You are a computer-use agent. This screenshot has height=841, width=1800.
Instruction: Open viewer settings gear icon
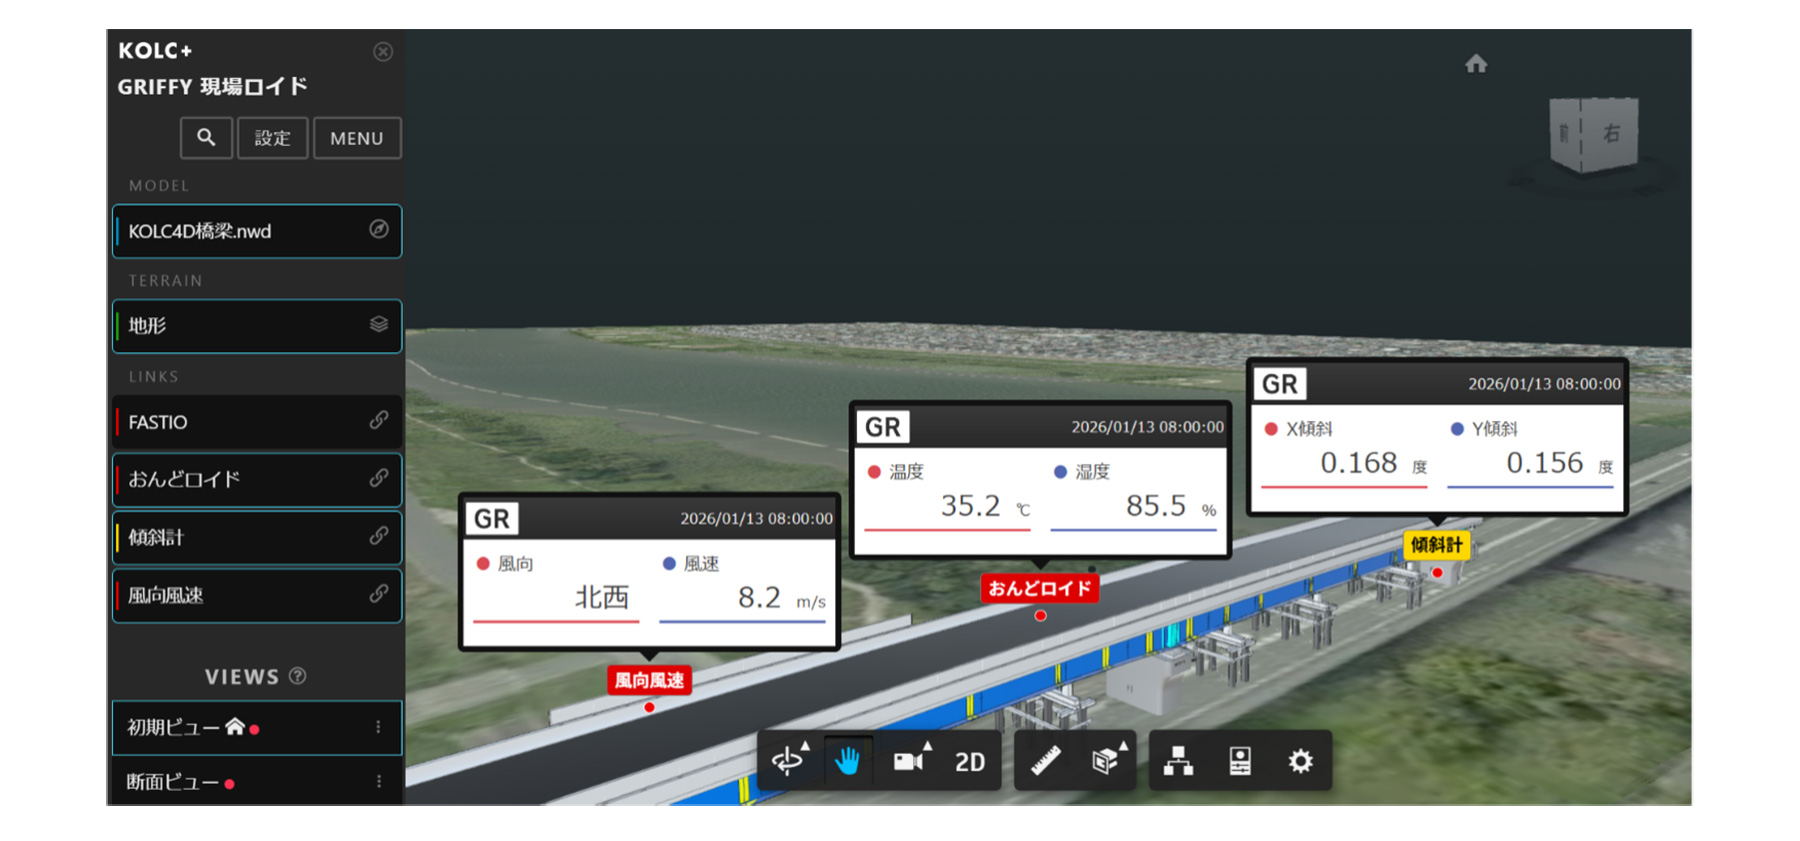[x=1300, y=761]
